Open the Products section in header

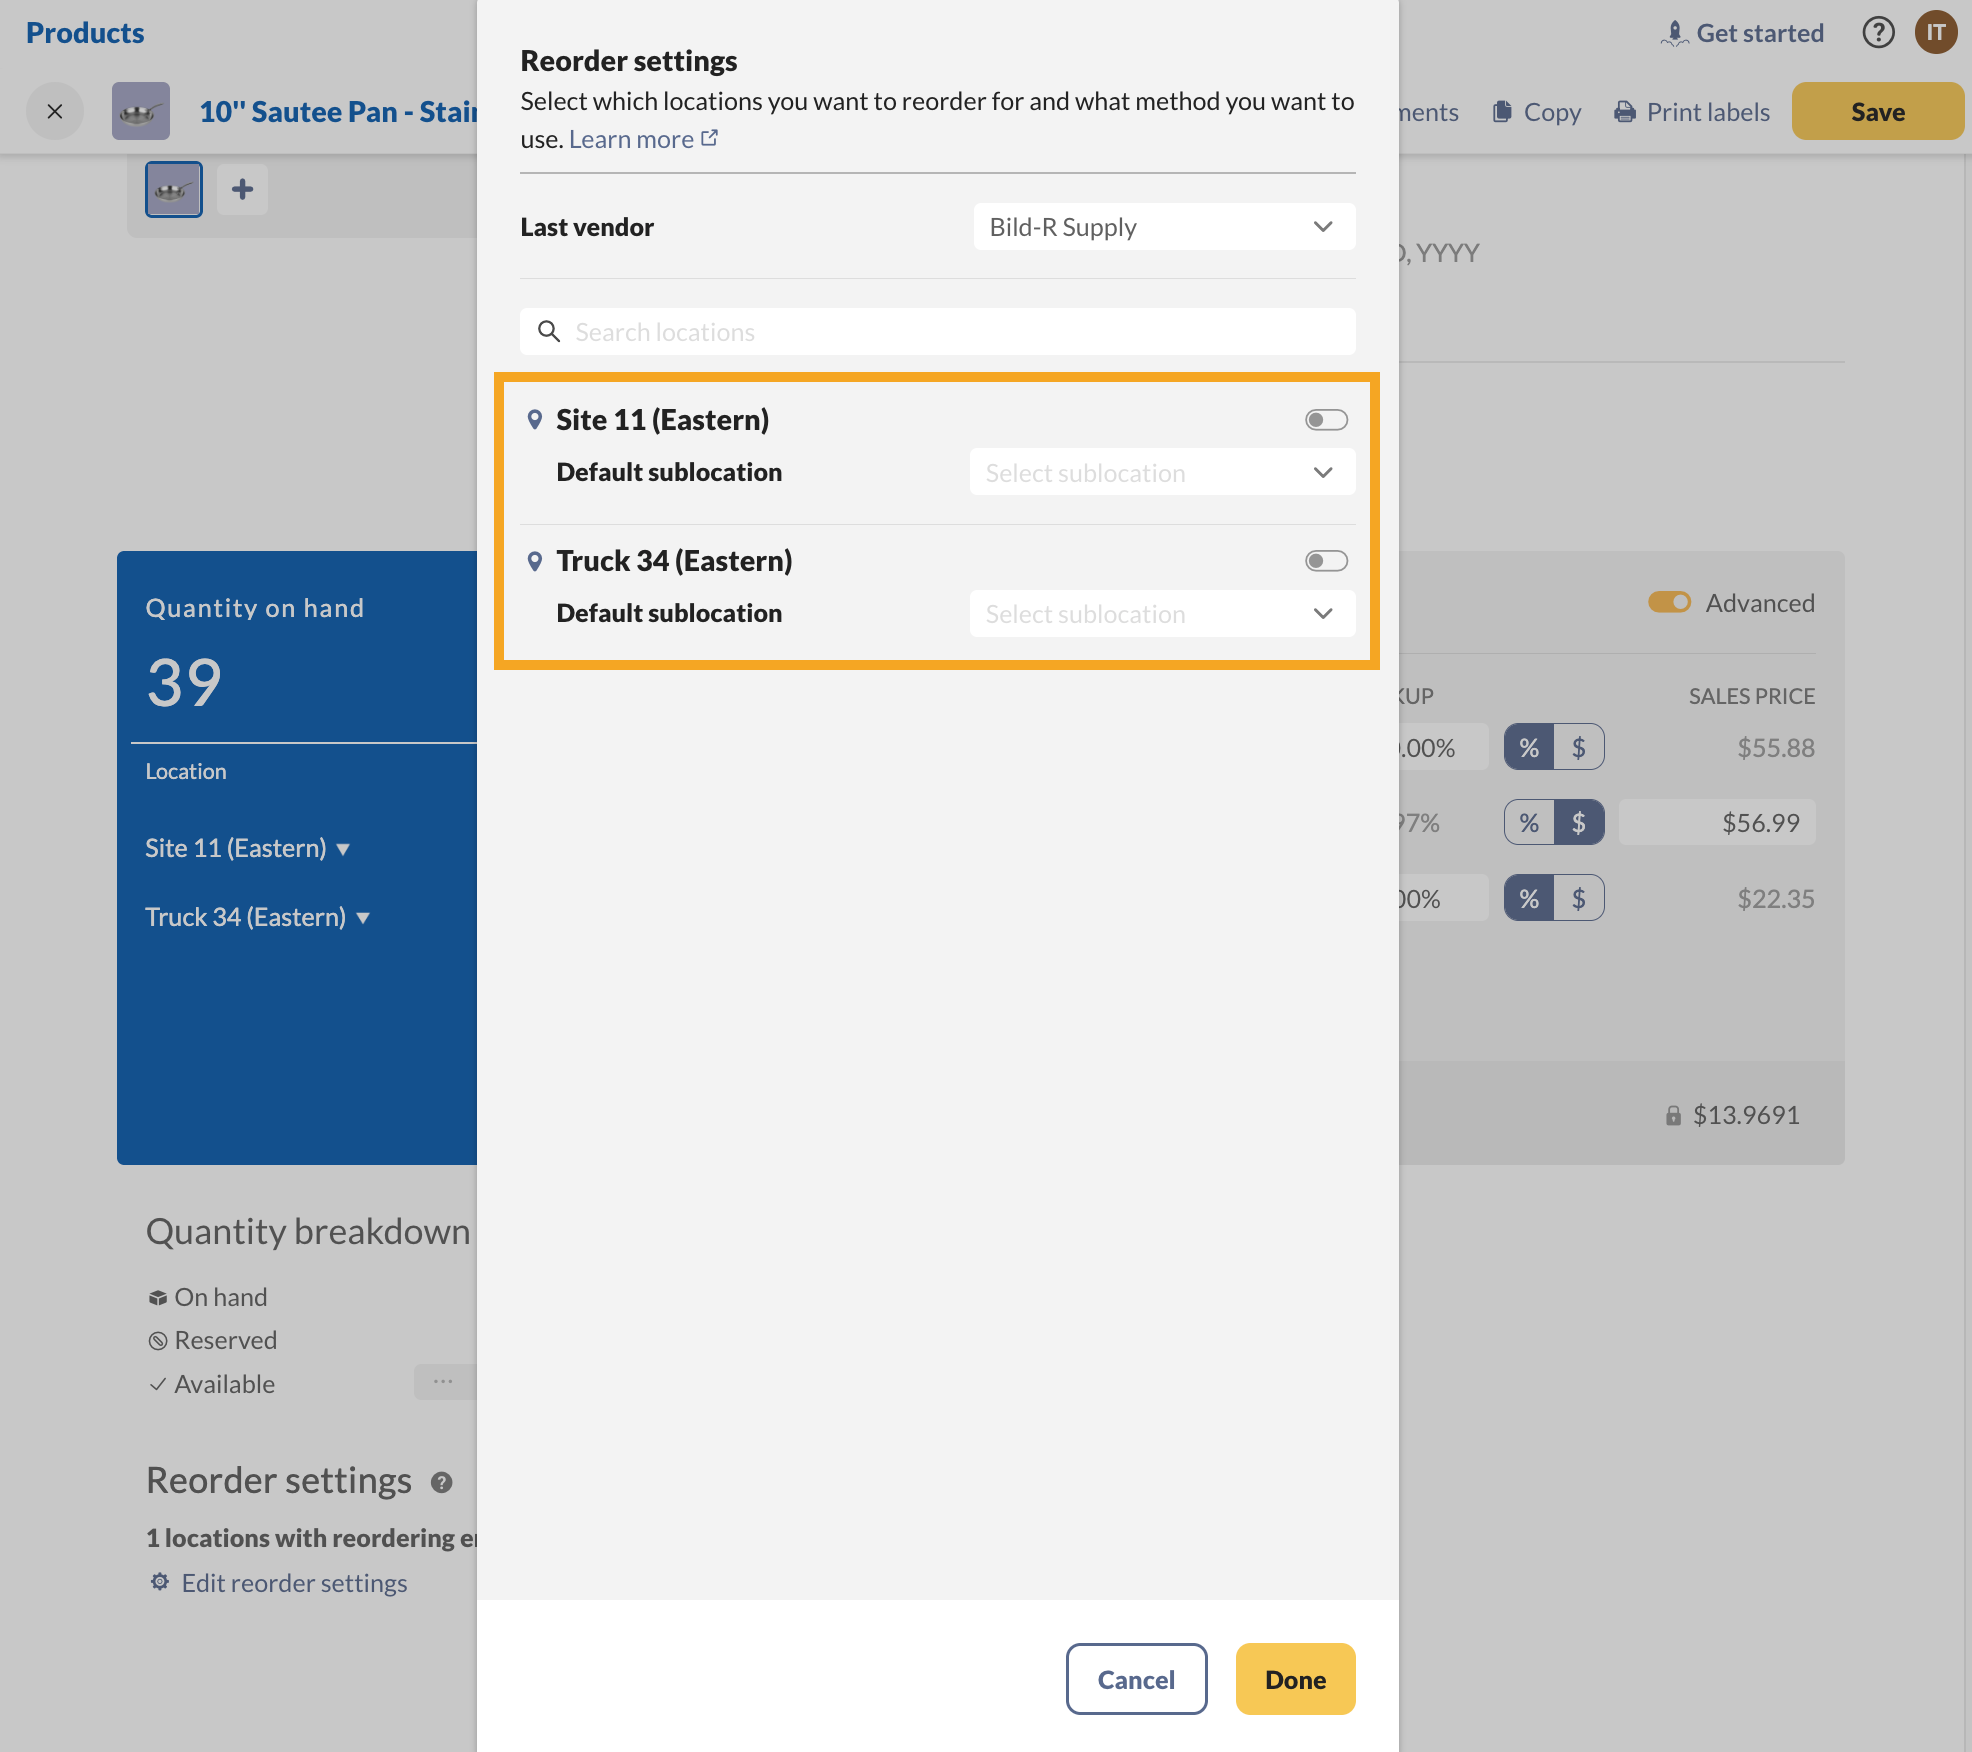(x=85, y=33)
